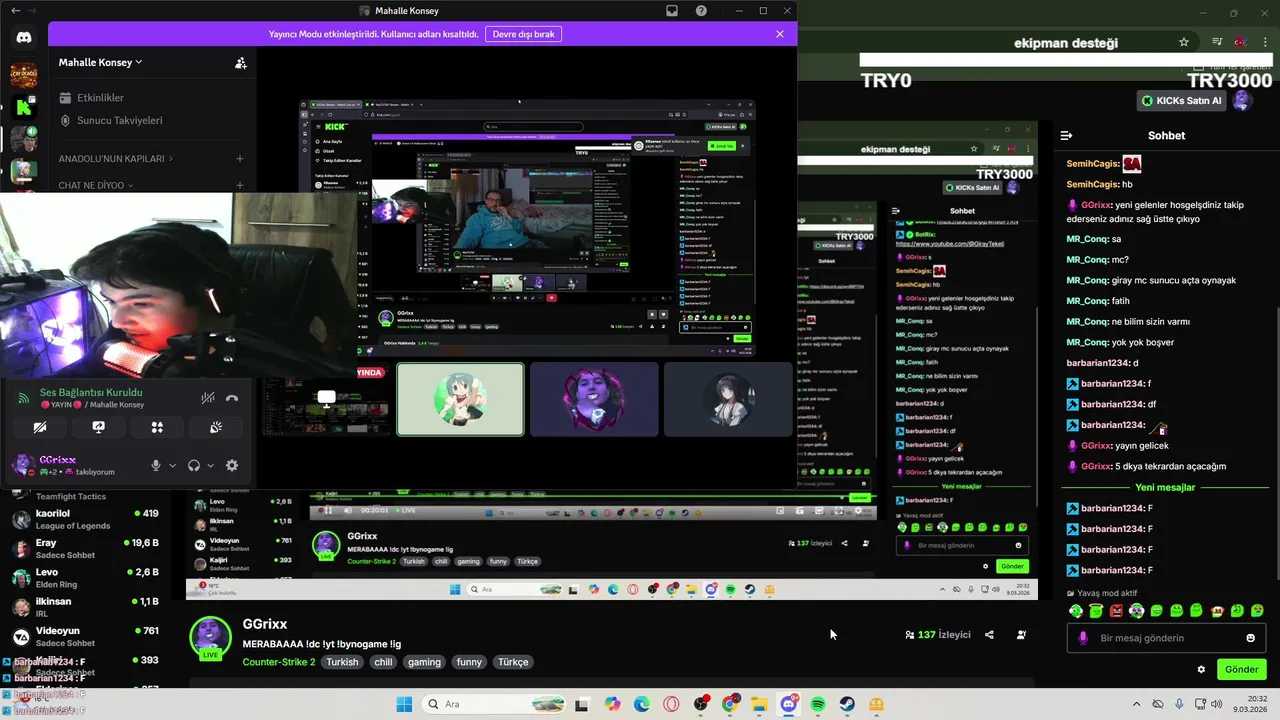The width and height of the screenshot is (1280, 720).
Task: Jump to Yeni mesajlar divider
Action: tap(1165, 487)
